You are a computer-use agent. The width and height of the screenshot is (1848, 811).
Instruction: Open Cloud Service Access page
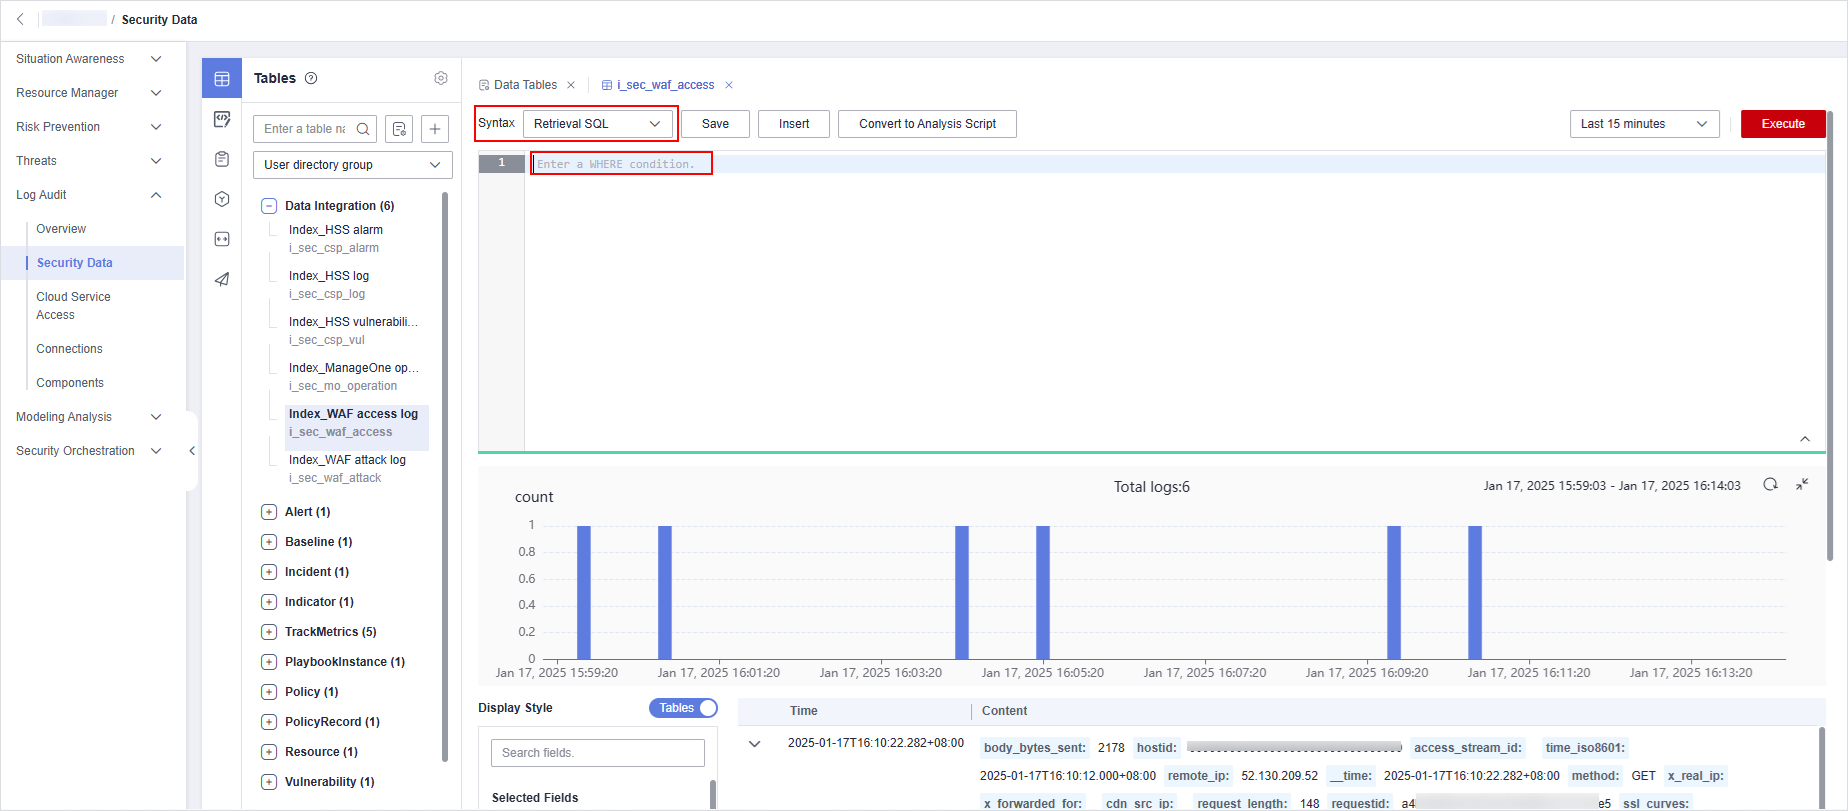73,306
